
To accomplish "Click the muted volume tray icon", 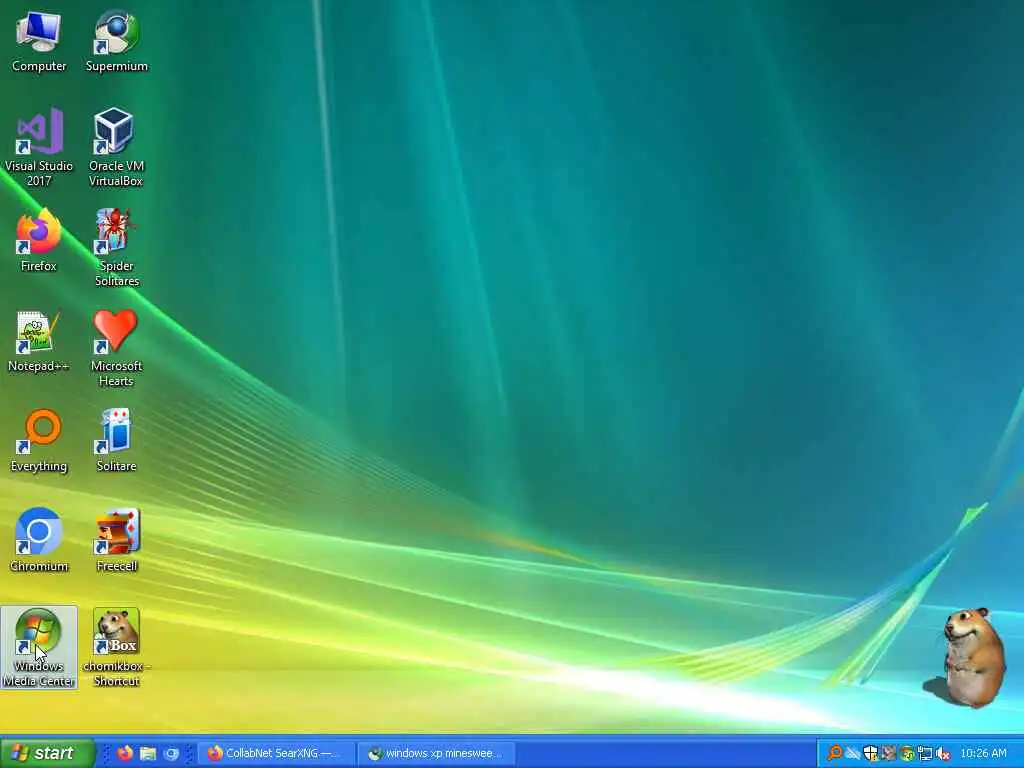I will pyautogui.click(x=942, y=754).
